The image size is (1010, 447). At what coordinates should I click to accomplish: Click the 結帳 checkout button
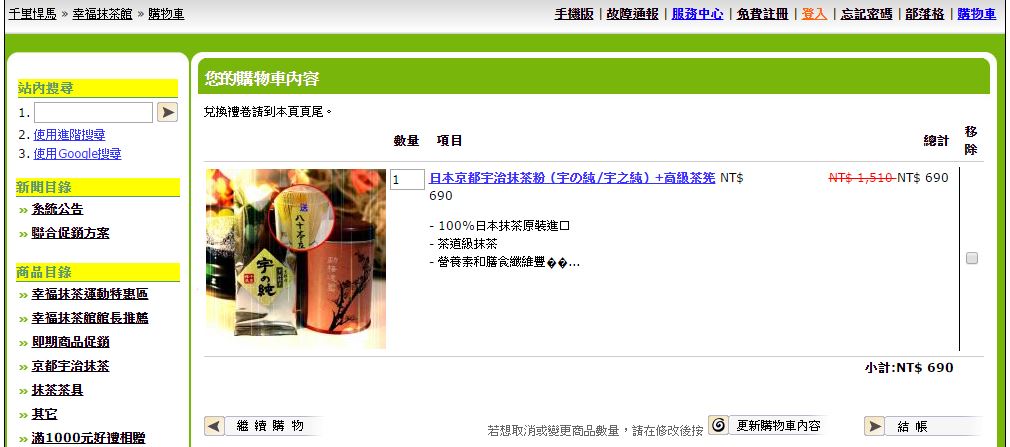pos(923,426)
